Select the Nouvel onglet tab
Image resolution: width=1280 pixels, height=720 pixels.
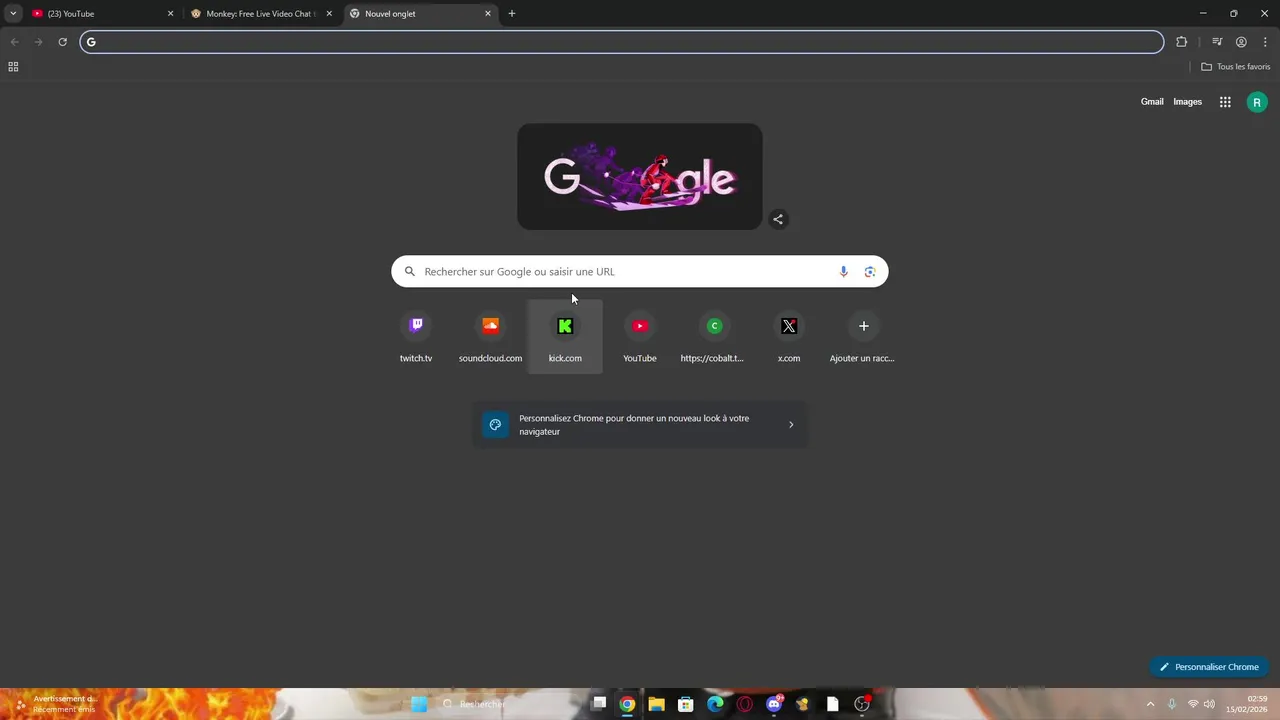(x=420, y=14)
